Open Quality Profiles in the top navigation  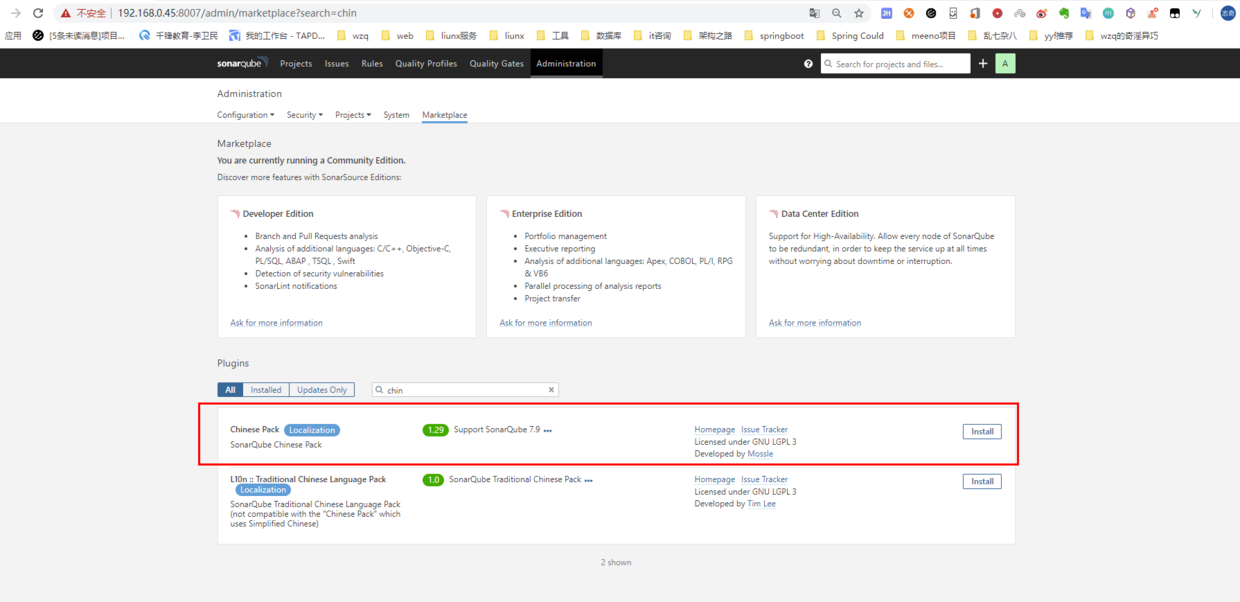click(426, 63)
